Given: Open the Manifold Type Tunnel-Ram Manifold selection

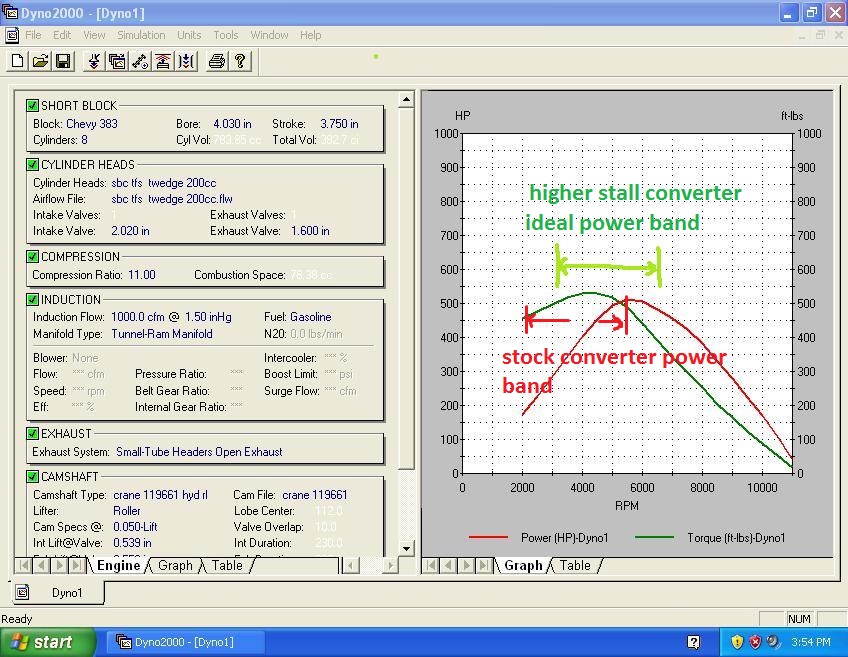Looking at the screenshot, I should coord(162,334).
